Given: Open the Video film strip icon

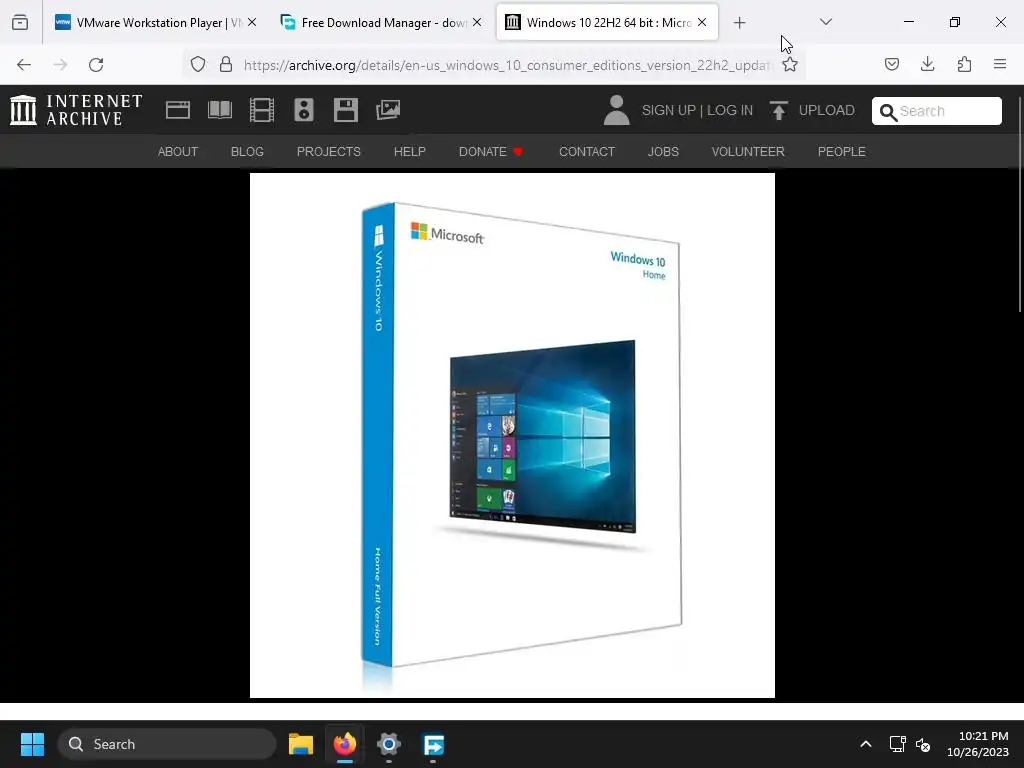Looking at the screenshot, I should click(x=262, y=110).
